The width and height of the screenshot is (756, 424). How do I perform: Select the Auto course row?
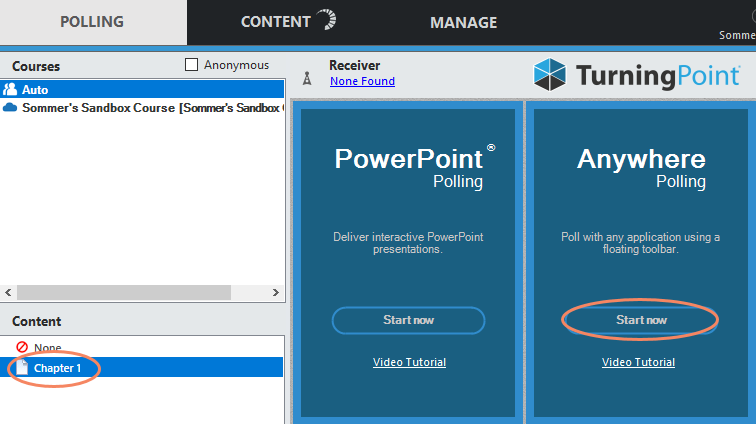click(142, 89)
